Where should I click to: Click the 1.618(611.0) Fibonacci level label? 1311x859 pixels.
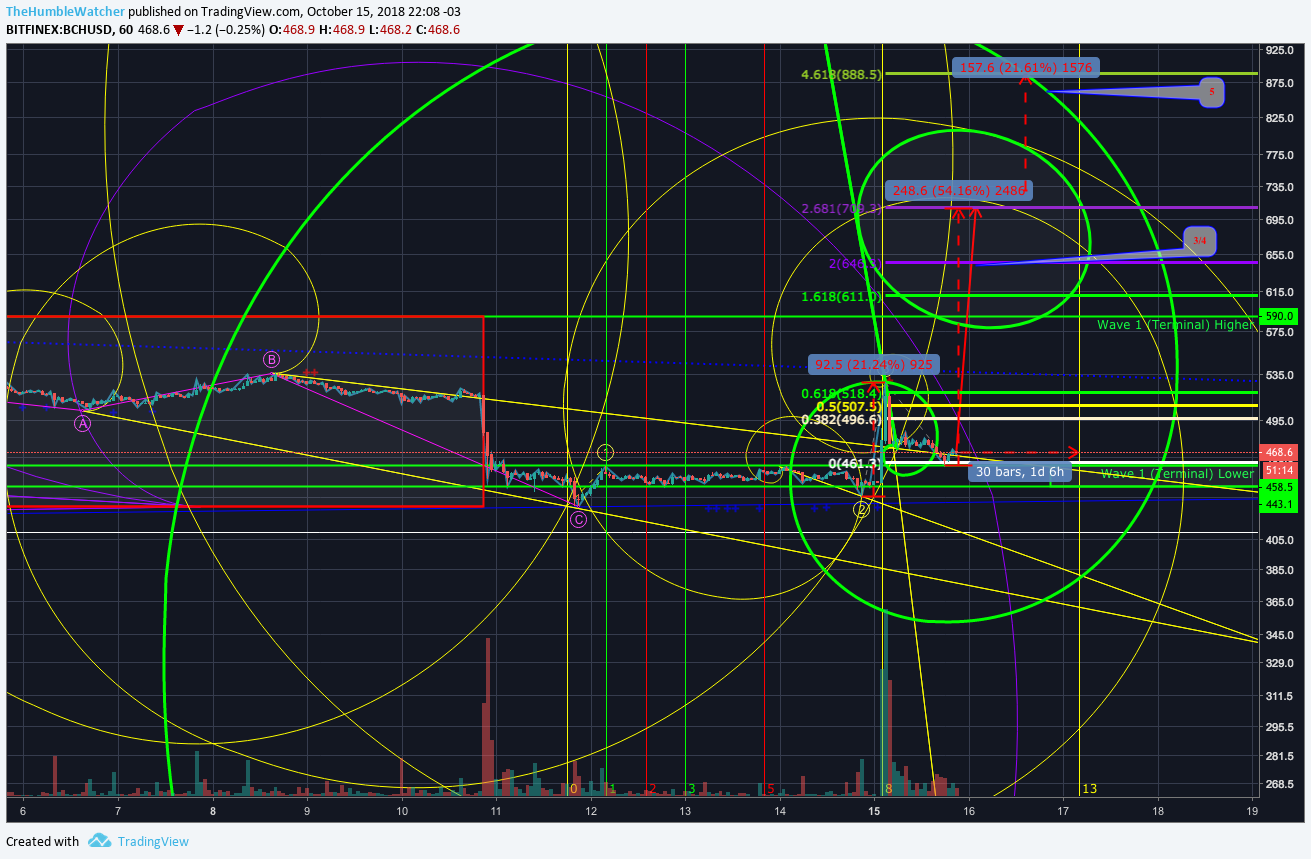click(841, 296)
